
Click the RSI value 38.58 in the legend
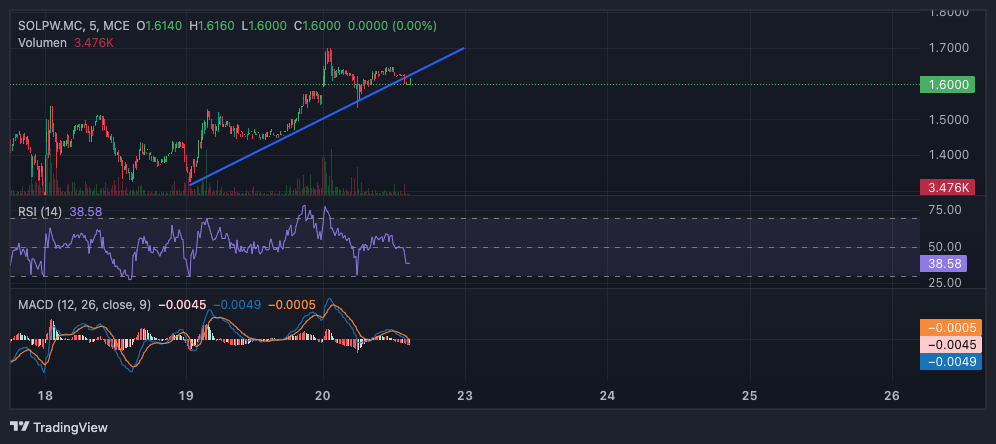coord(86,212)
